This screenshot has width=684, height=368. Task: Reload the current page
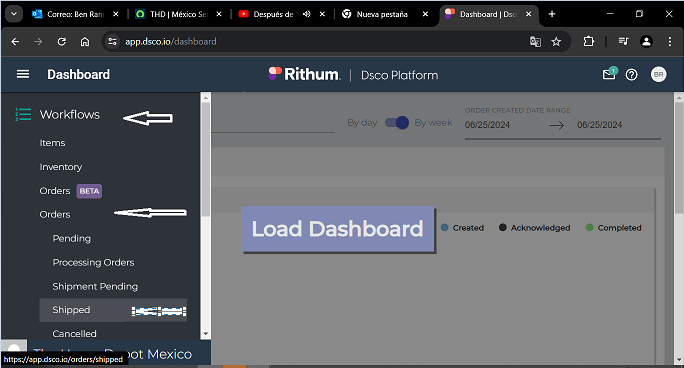point(62,42)
